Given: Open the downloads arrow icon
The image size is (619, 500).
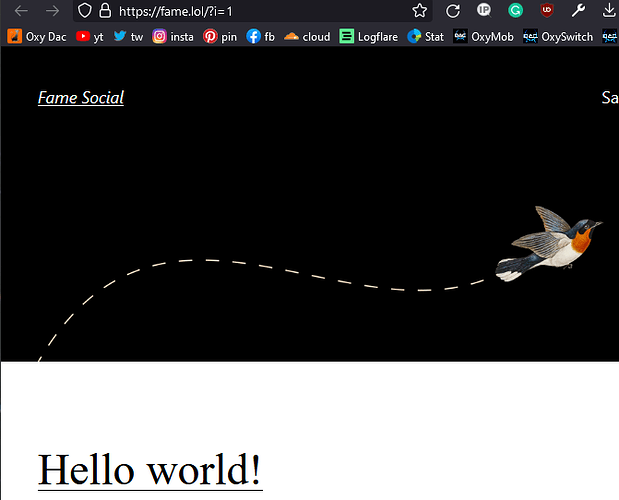Looking at the screenshot, I should pyautogui.click(x=609, y=11).
